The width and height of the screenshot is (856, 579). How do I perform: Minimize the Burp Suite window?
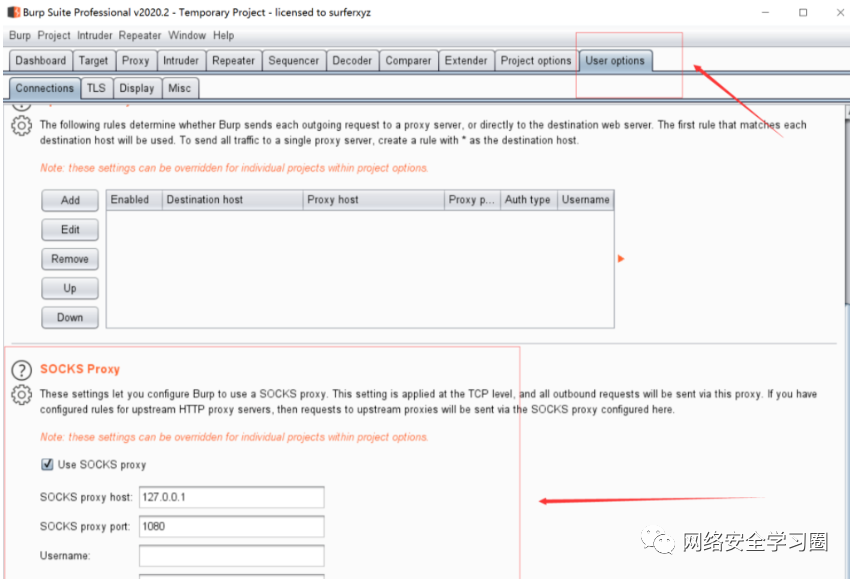point(766,13)
